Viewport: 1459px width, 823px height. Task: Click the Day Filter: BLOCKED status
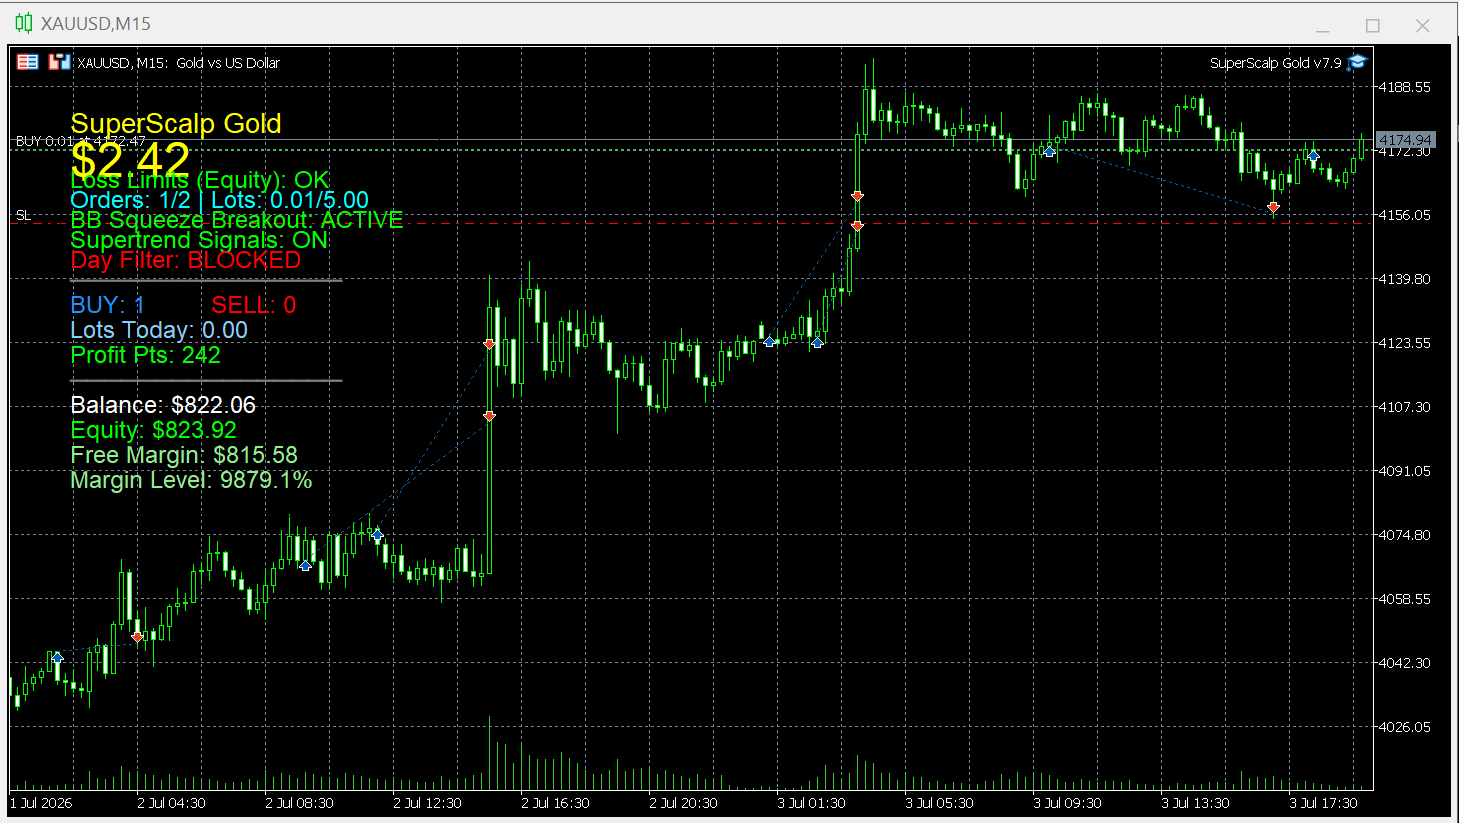185,260
